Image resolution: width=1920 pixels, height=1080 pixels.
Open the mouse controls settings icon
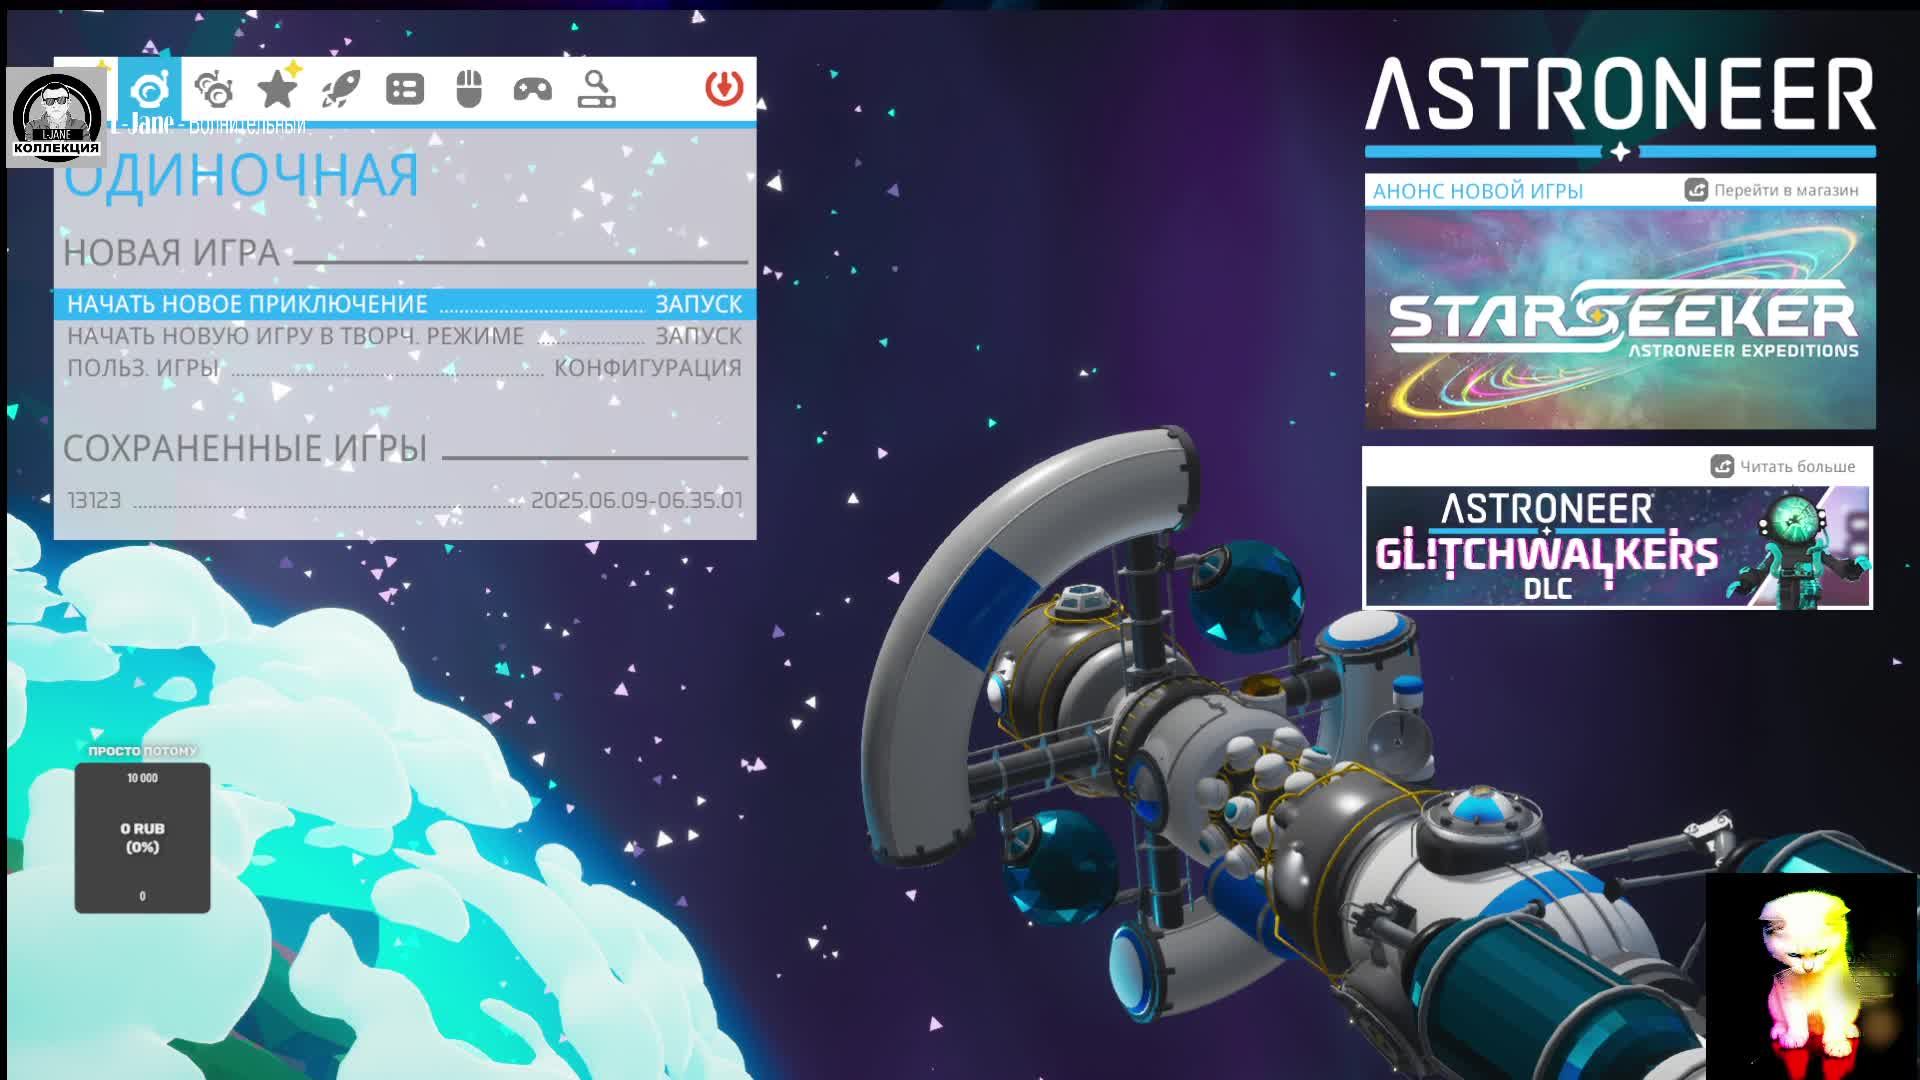pyautogui.click(x=468, y=90)
